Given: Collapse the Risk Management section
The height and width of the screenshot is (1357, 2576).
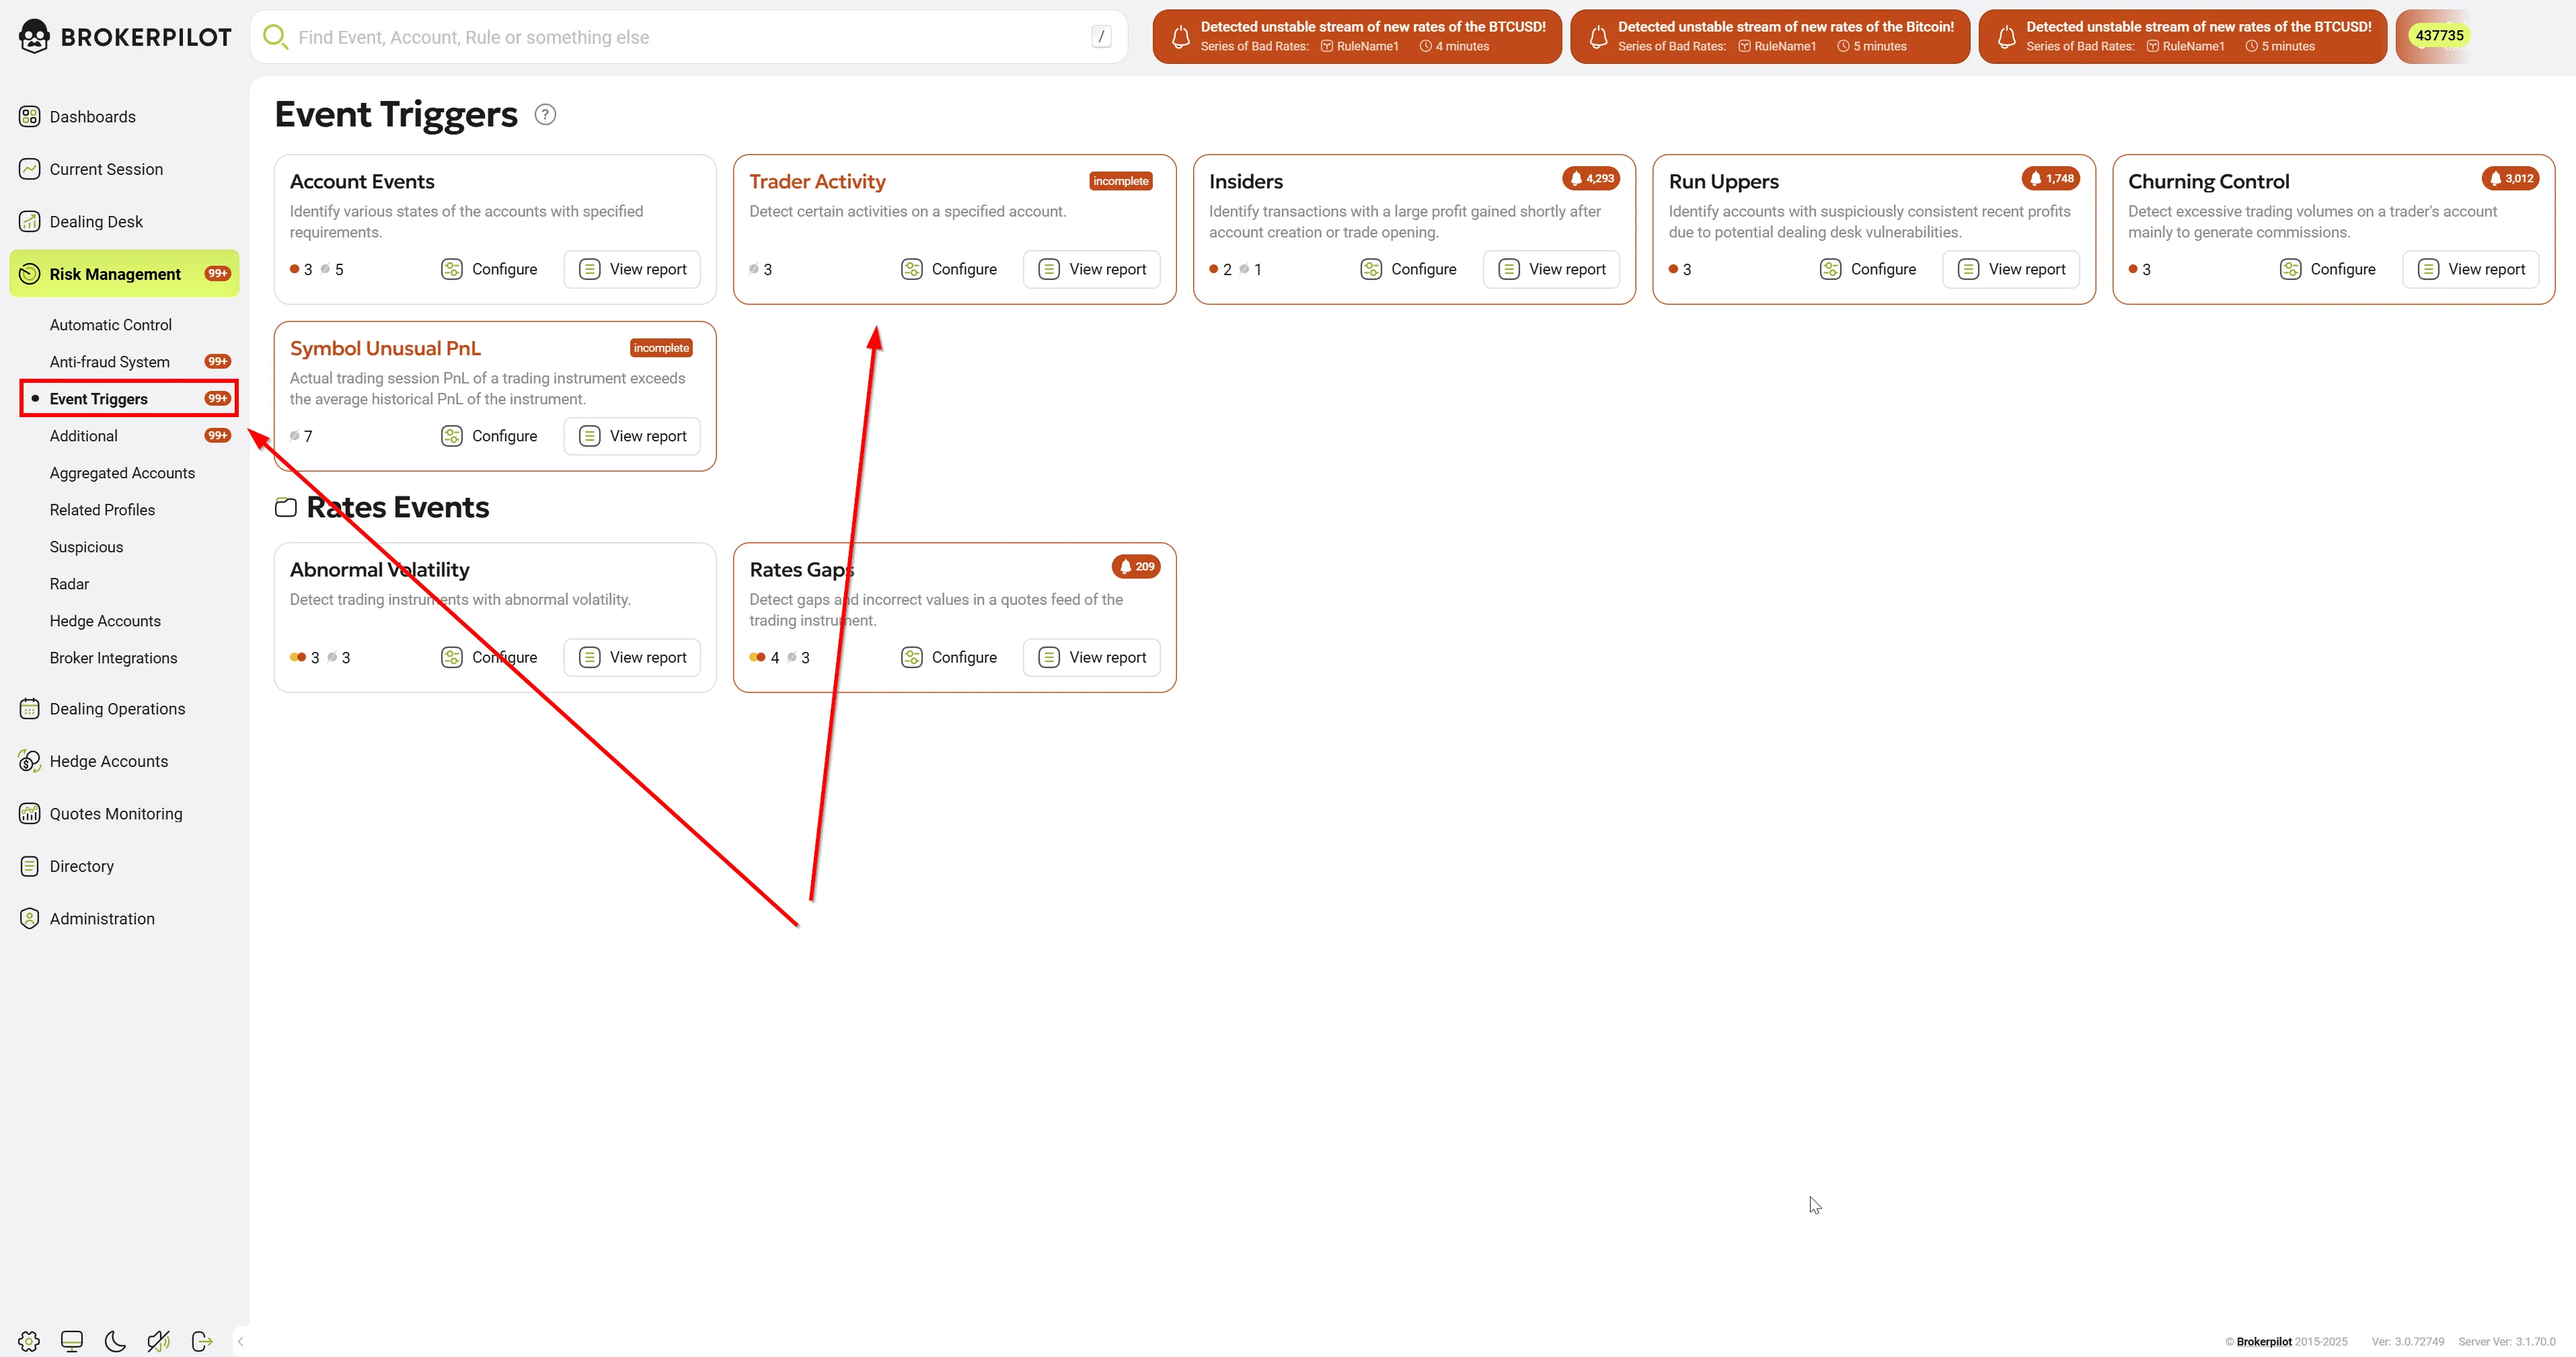Looking at the screenshot, I should (124, 274).
